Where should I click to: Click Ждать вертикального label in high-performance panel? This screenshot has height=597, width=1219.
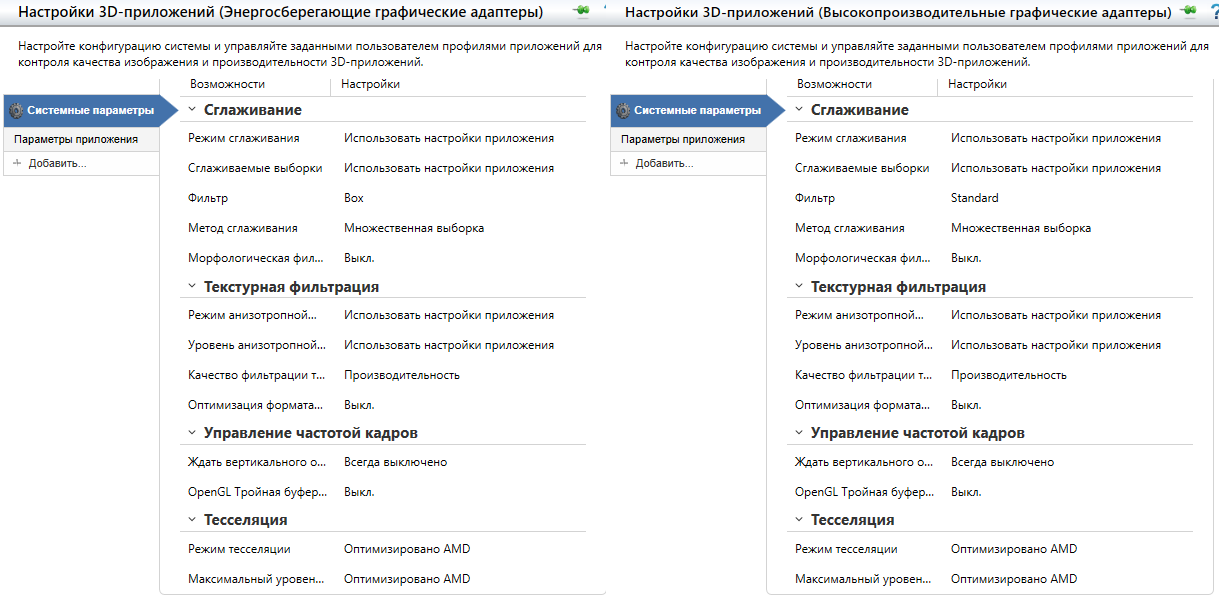coord(864,462)
